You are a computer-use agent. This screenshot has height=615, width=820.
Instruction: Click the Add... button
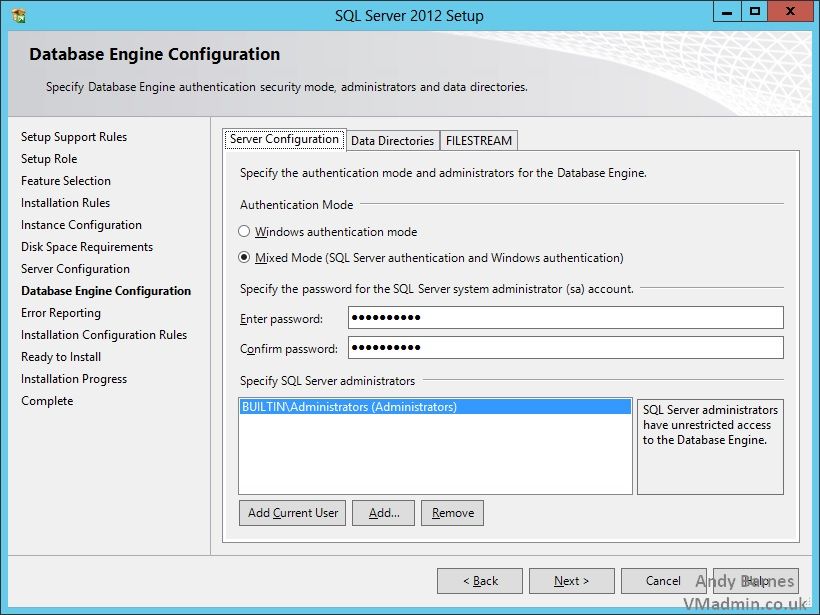tap(384, 513)
